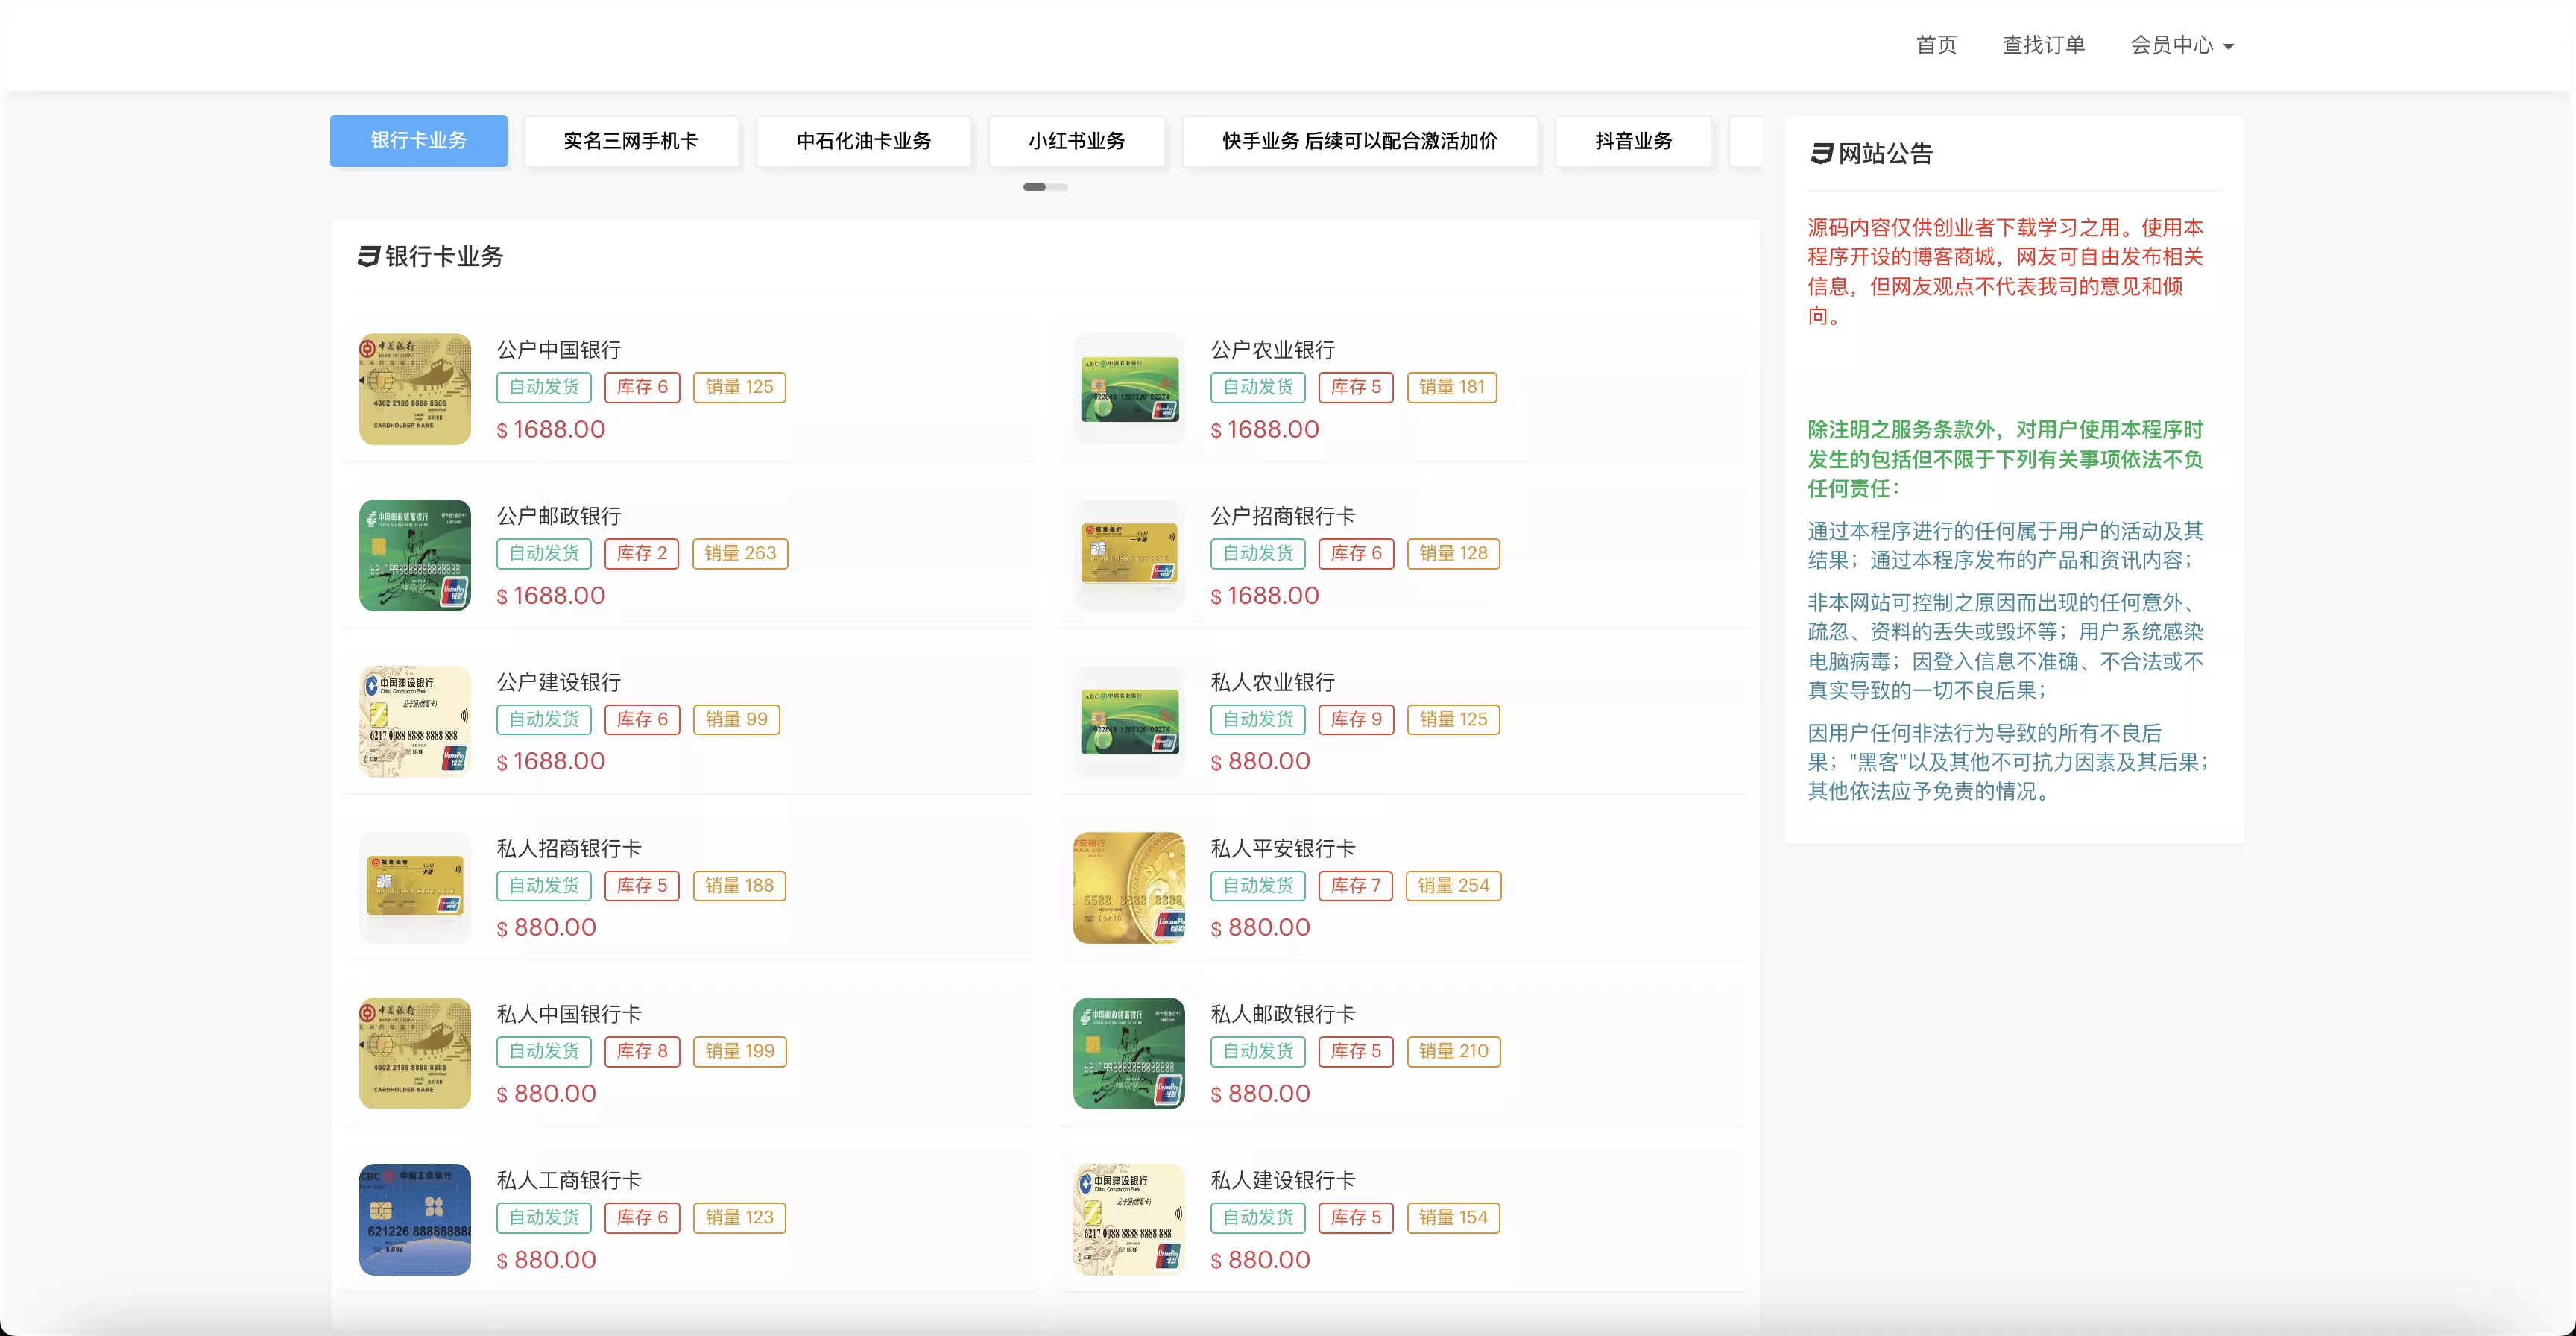Viewport: 2576px width, 1336px height.
Task: Click the 公户邮政银行 card image
Action: (414, 555)
